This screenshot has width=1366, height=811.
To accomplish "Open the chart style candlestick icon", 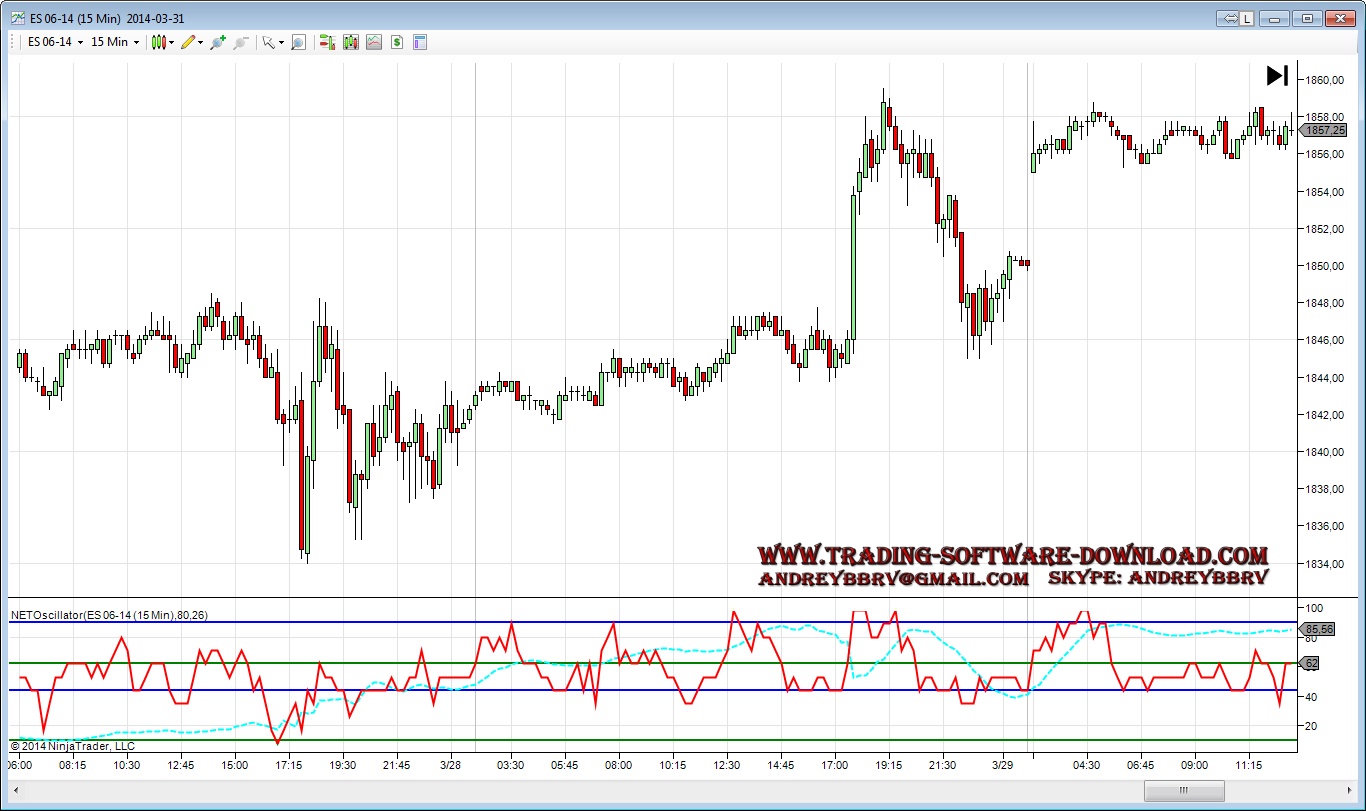I will (158, 42).
